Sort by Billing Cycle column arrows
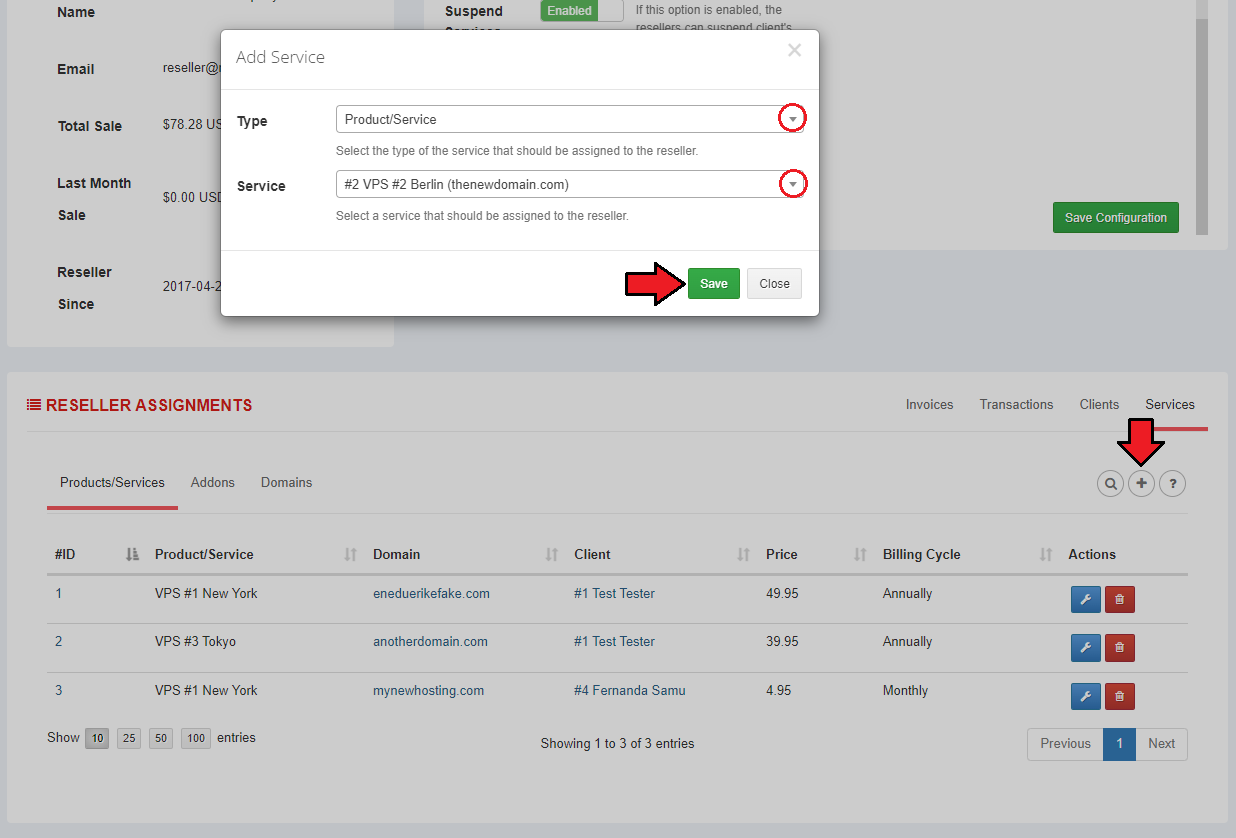 pyautogui.click(x=1045, y=554)
